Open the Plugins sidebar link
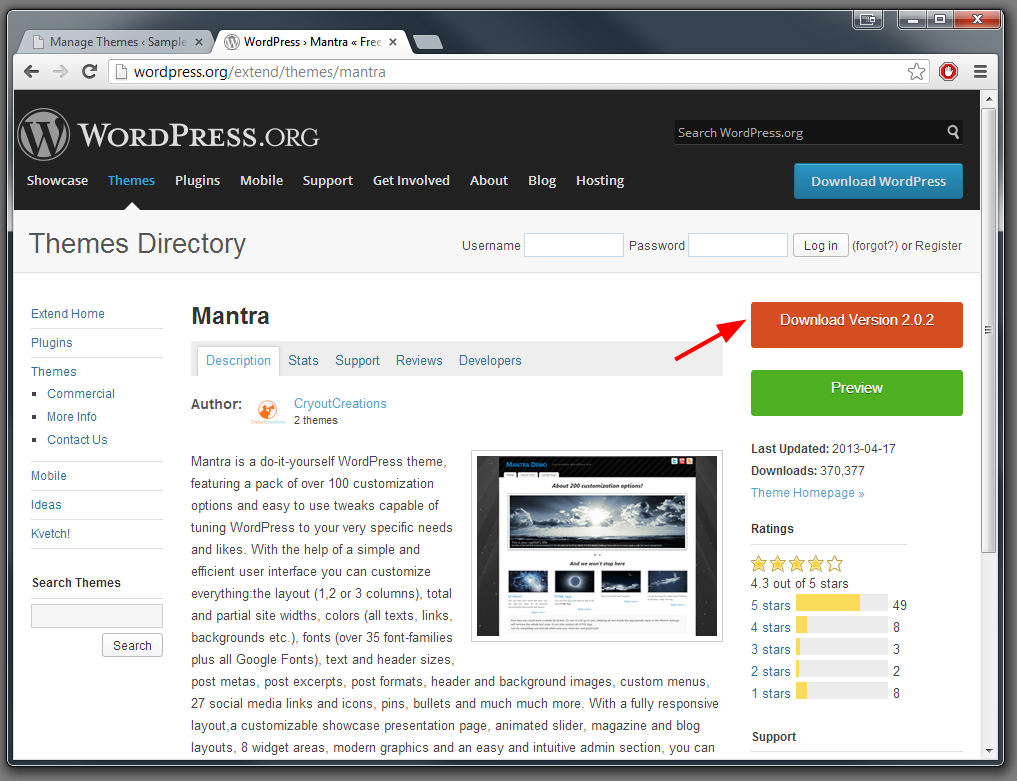 click(51, 342)
